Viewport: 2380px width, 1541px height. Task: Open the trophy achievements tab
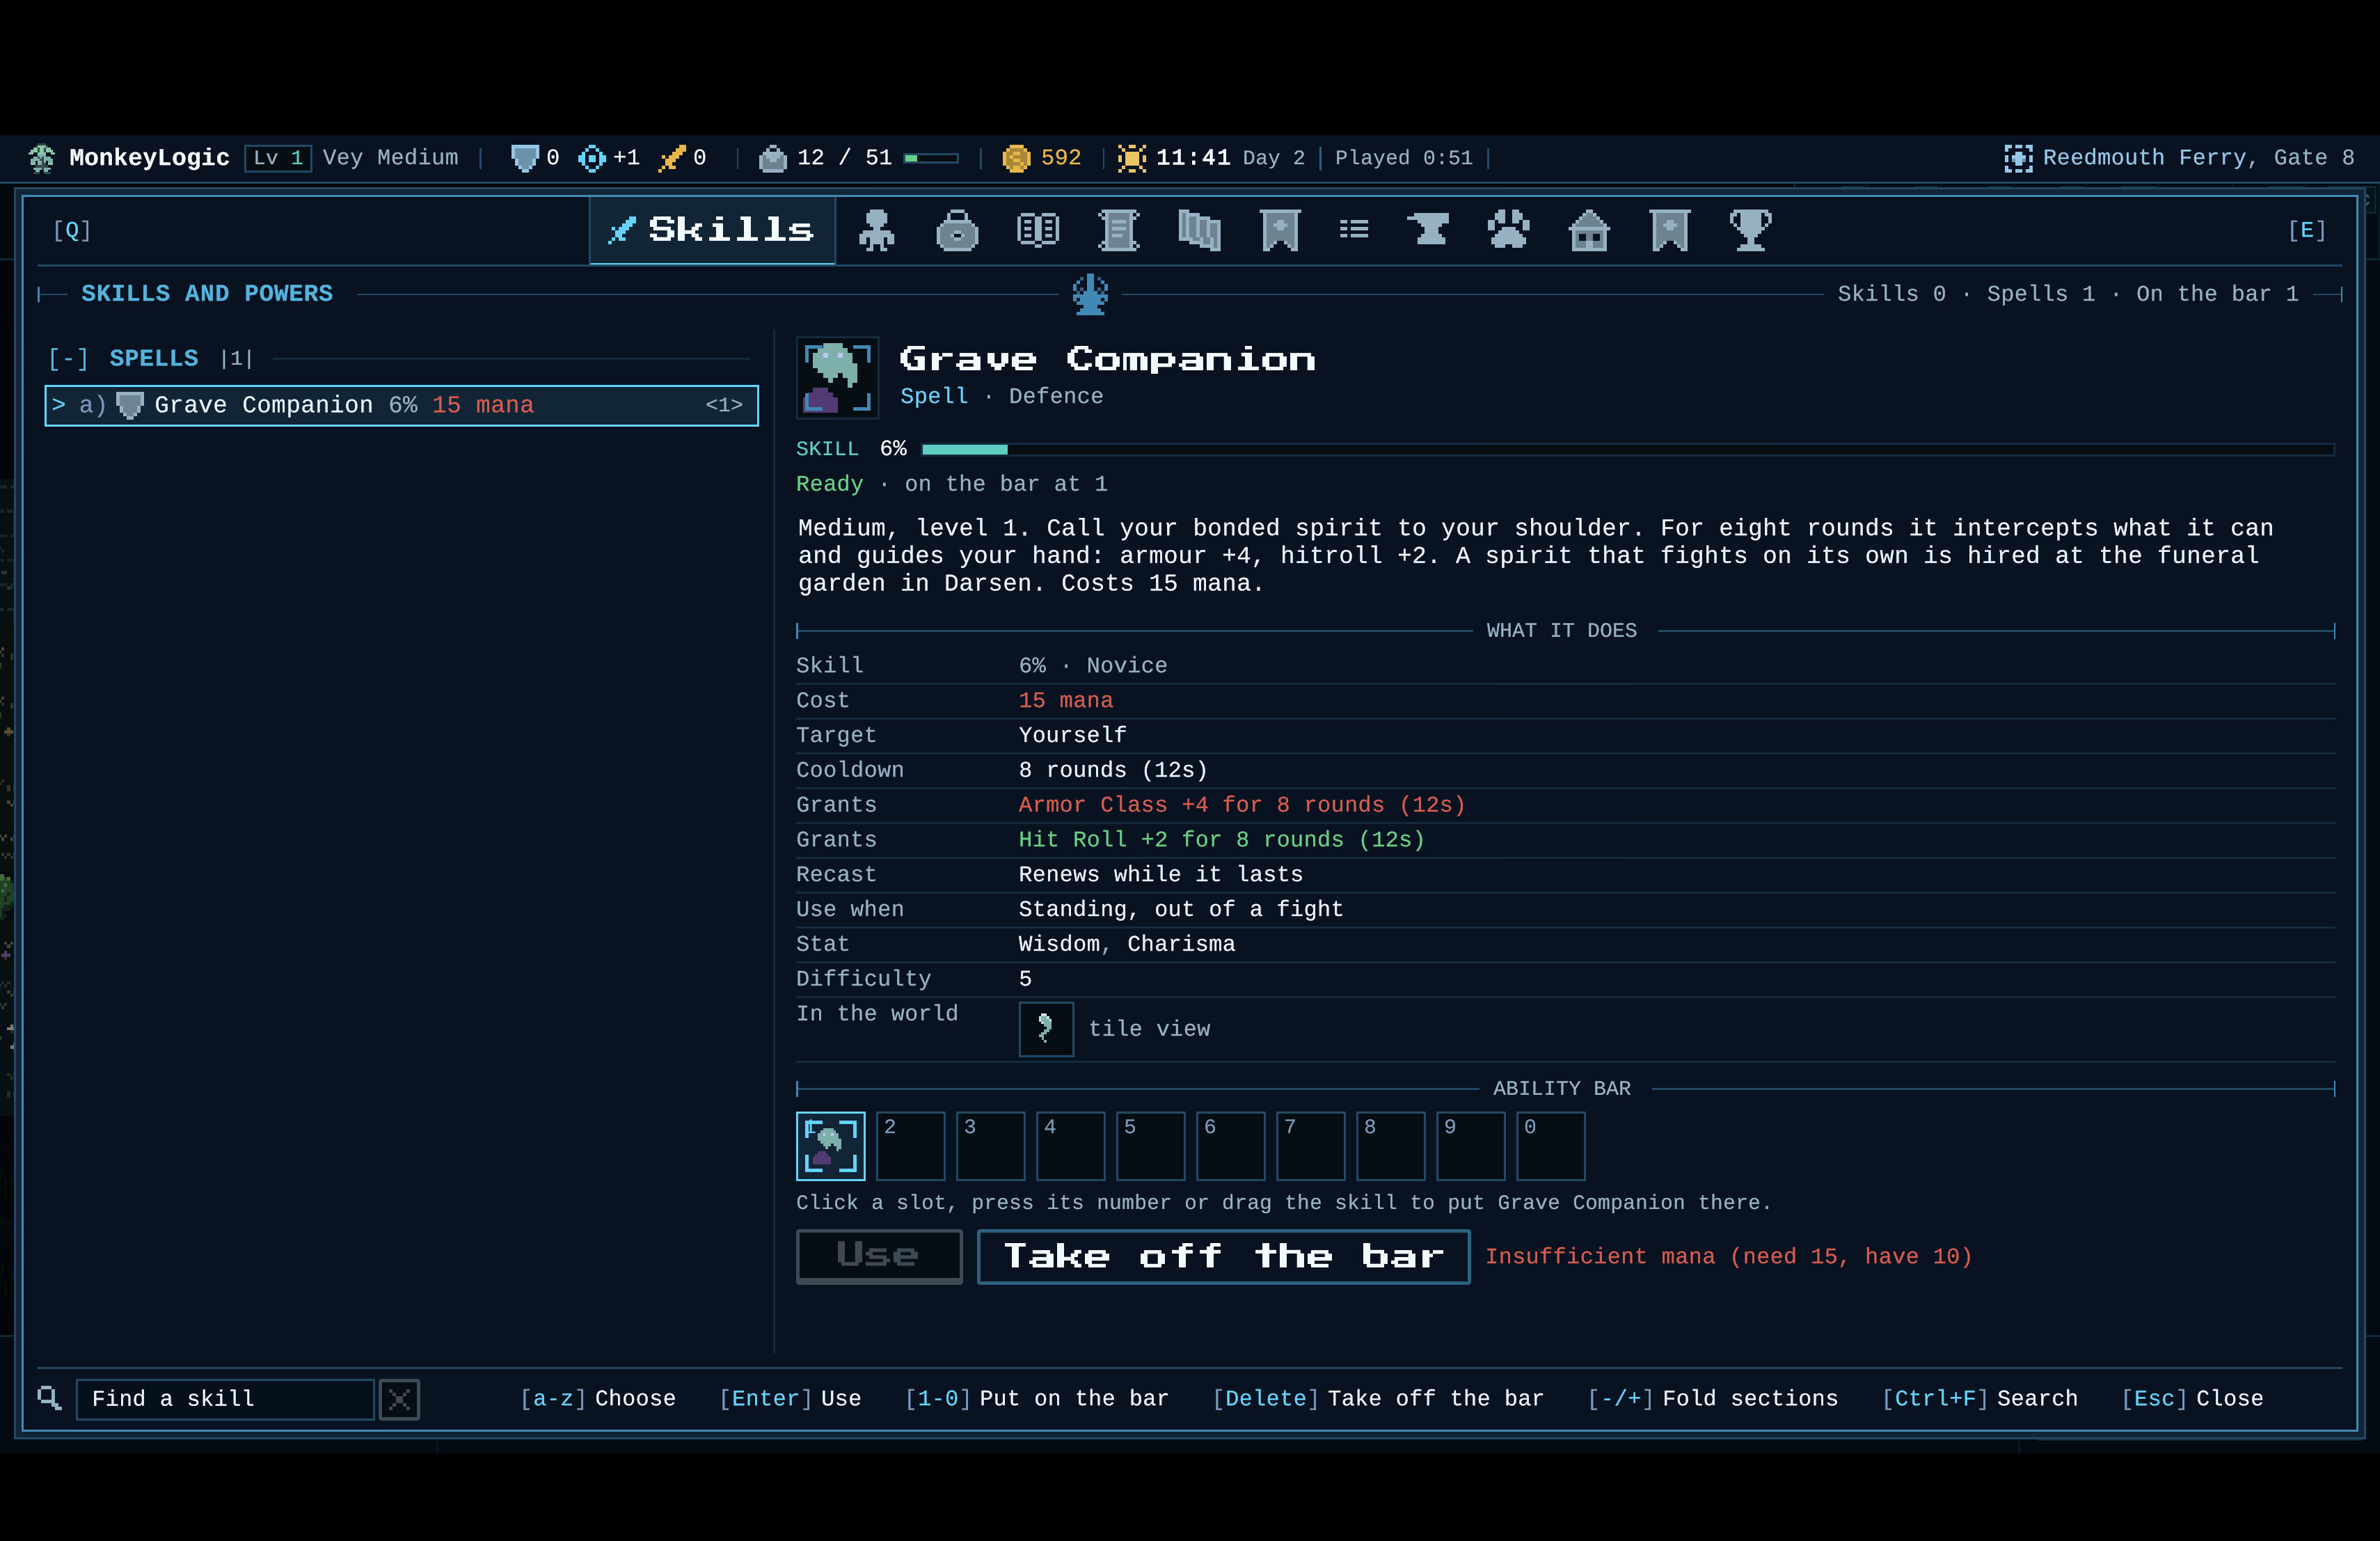[1750, 230]
